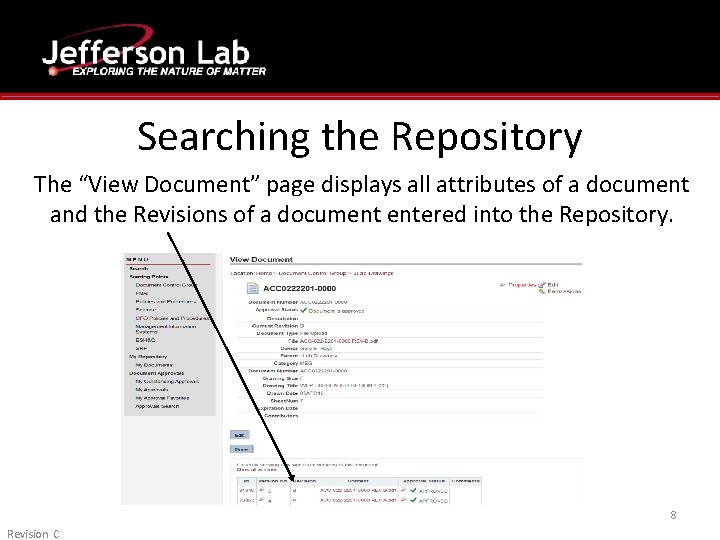Open ESH&Q in the side menu
The width and height of the screenshot is (720, 540).
(145, 340)
